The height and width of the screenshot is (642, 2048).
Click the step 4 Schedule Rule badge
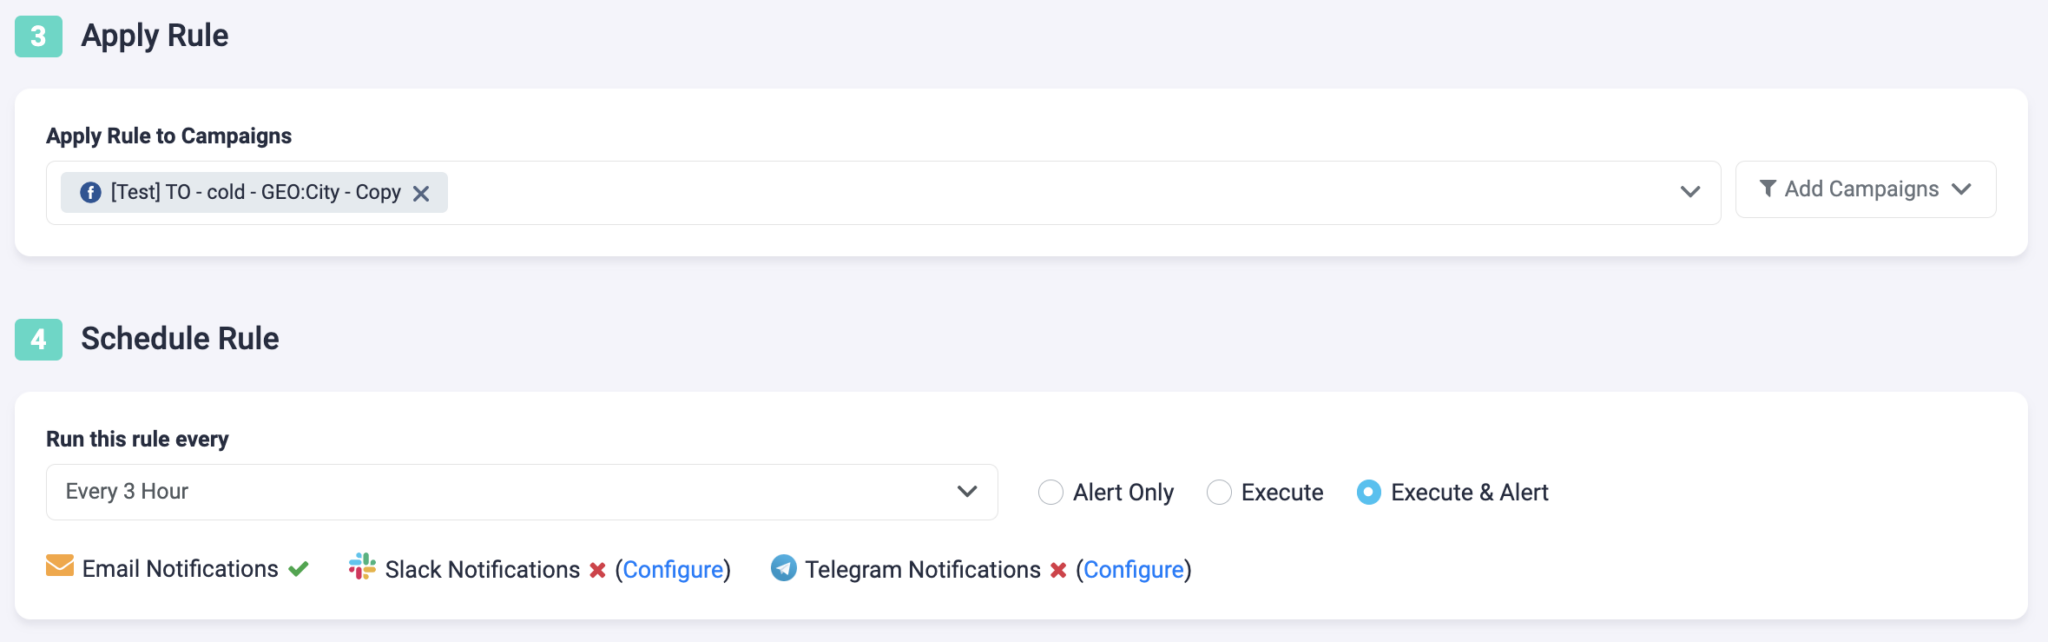click(x=39, y=338)
